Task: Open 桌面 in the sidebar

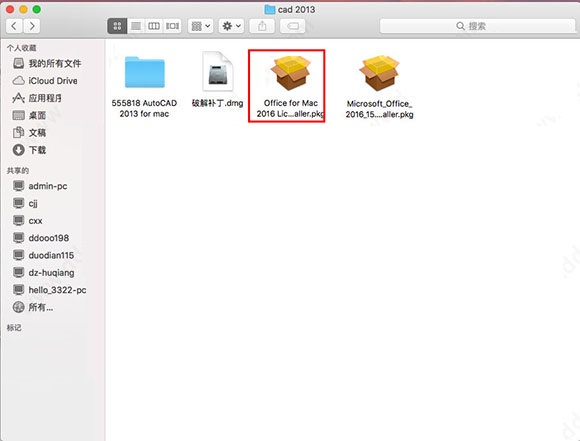Action: coord(29,115)
